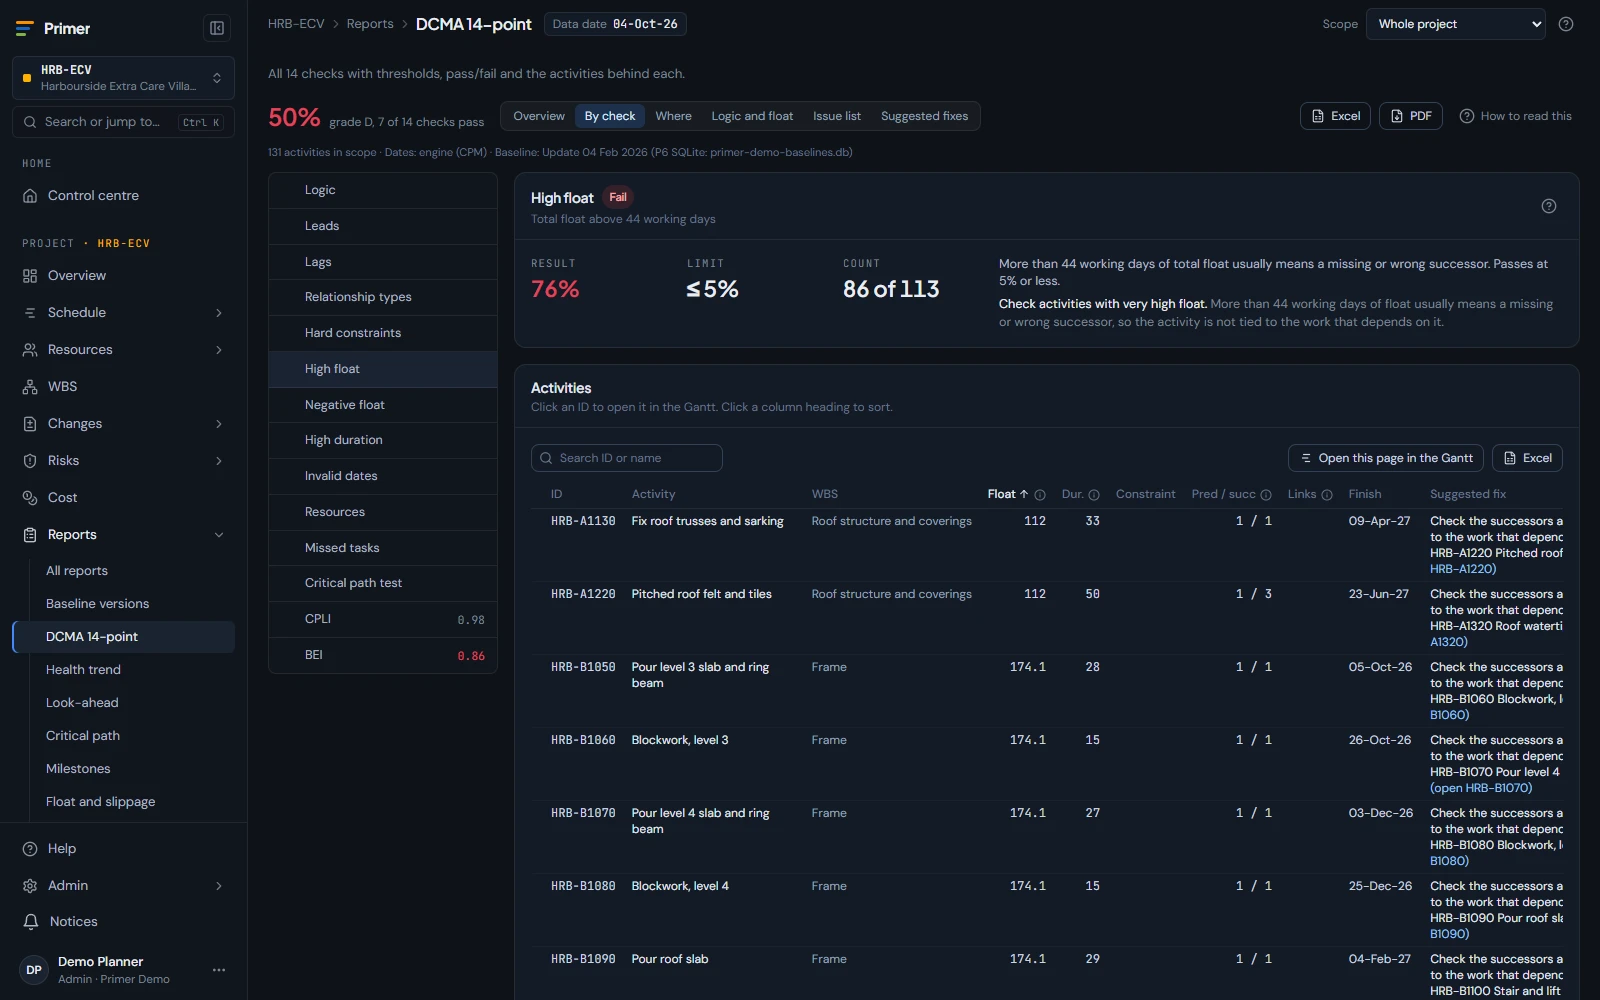Export the report as PDF

pyautogui.click(x=1411, y=116)
